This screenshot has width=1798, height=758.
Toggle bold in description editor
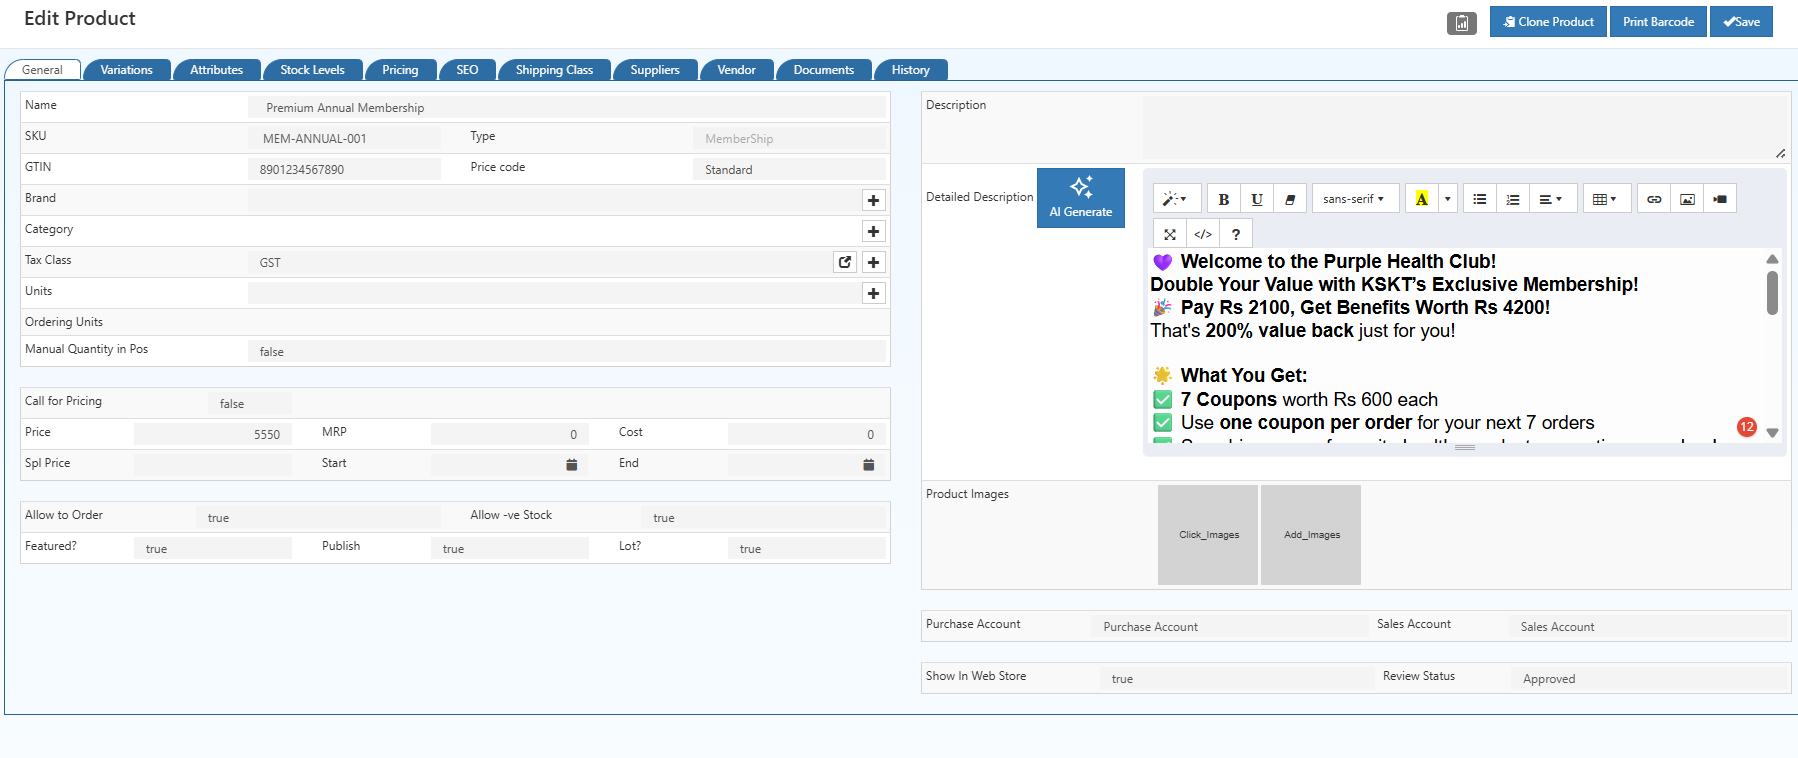[x=1223, y=199]
